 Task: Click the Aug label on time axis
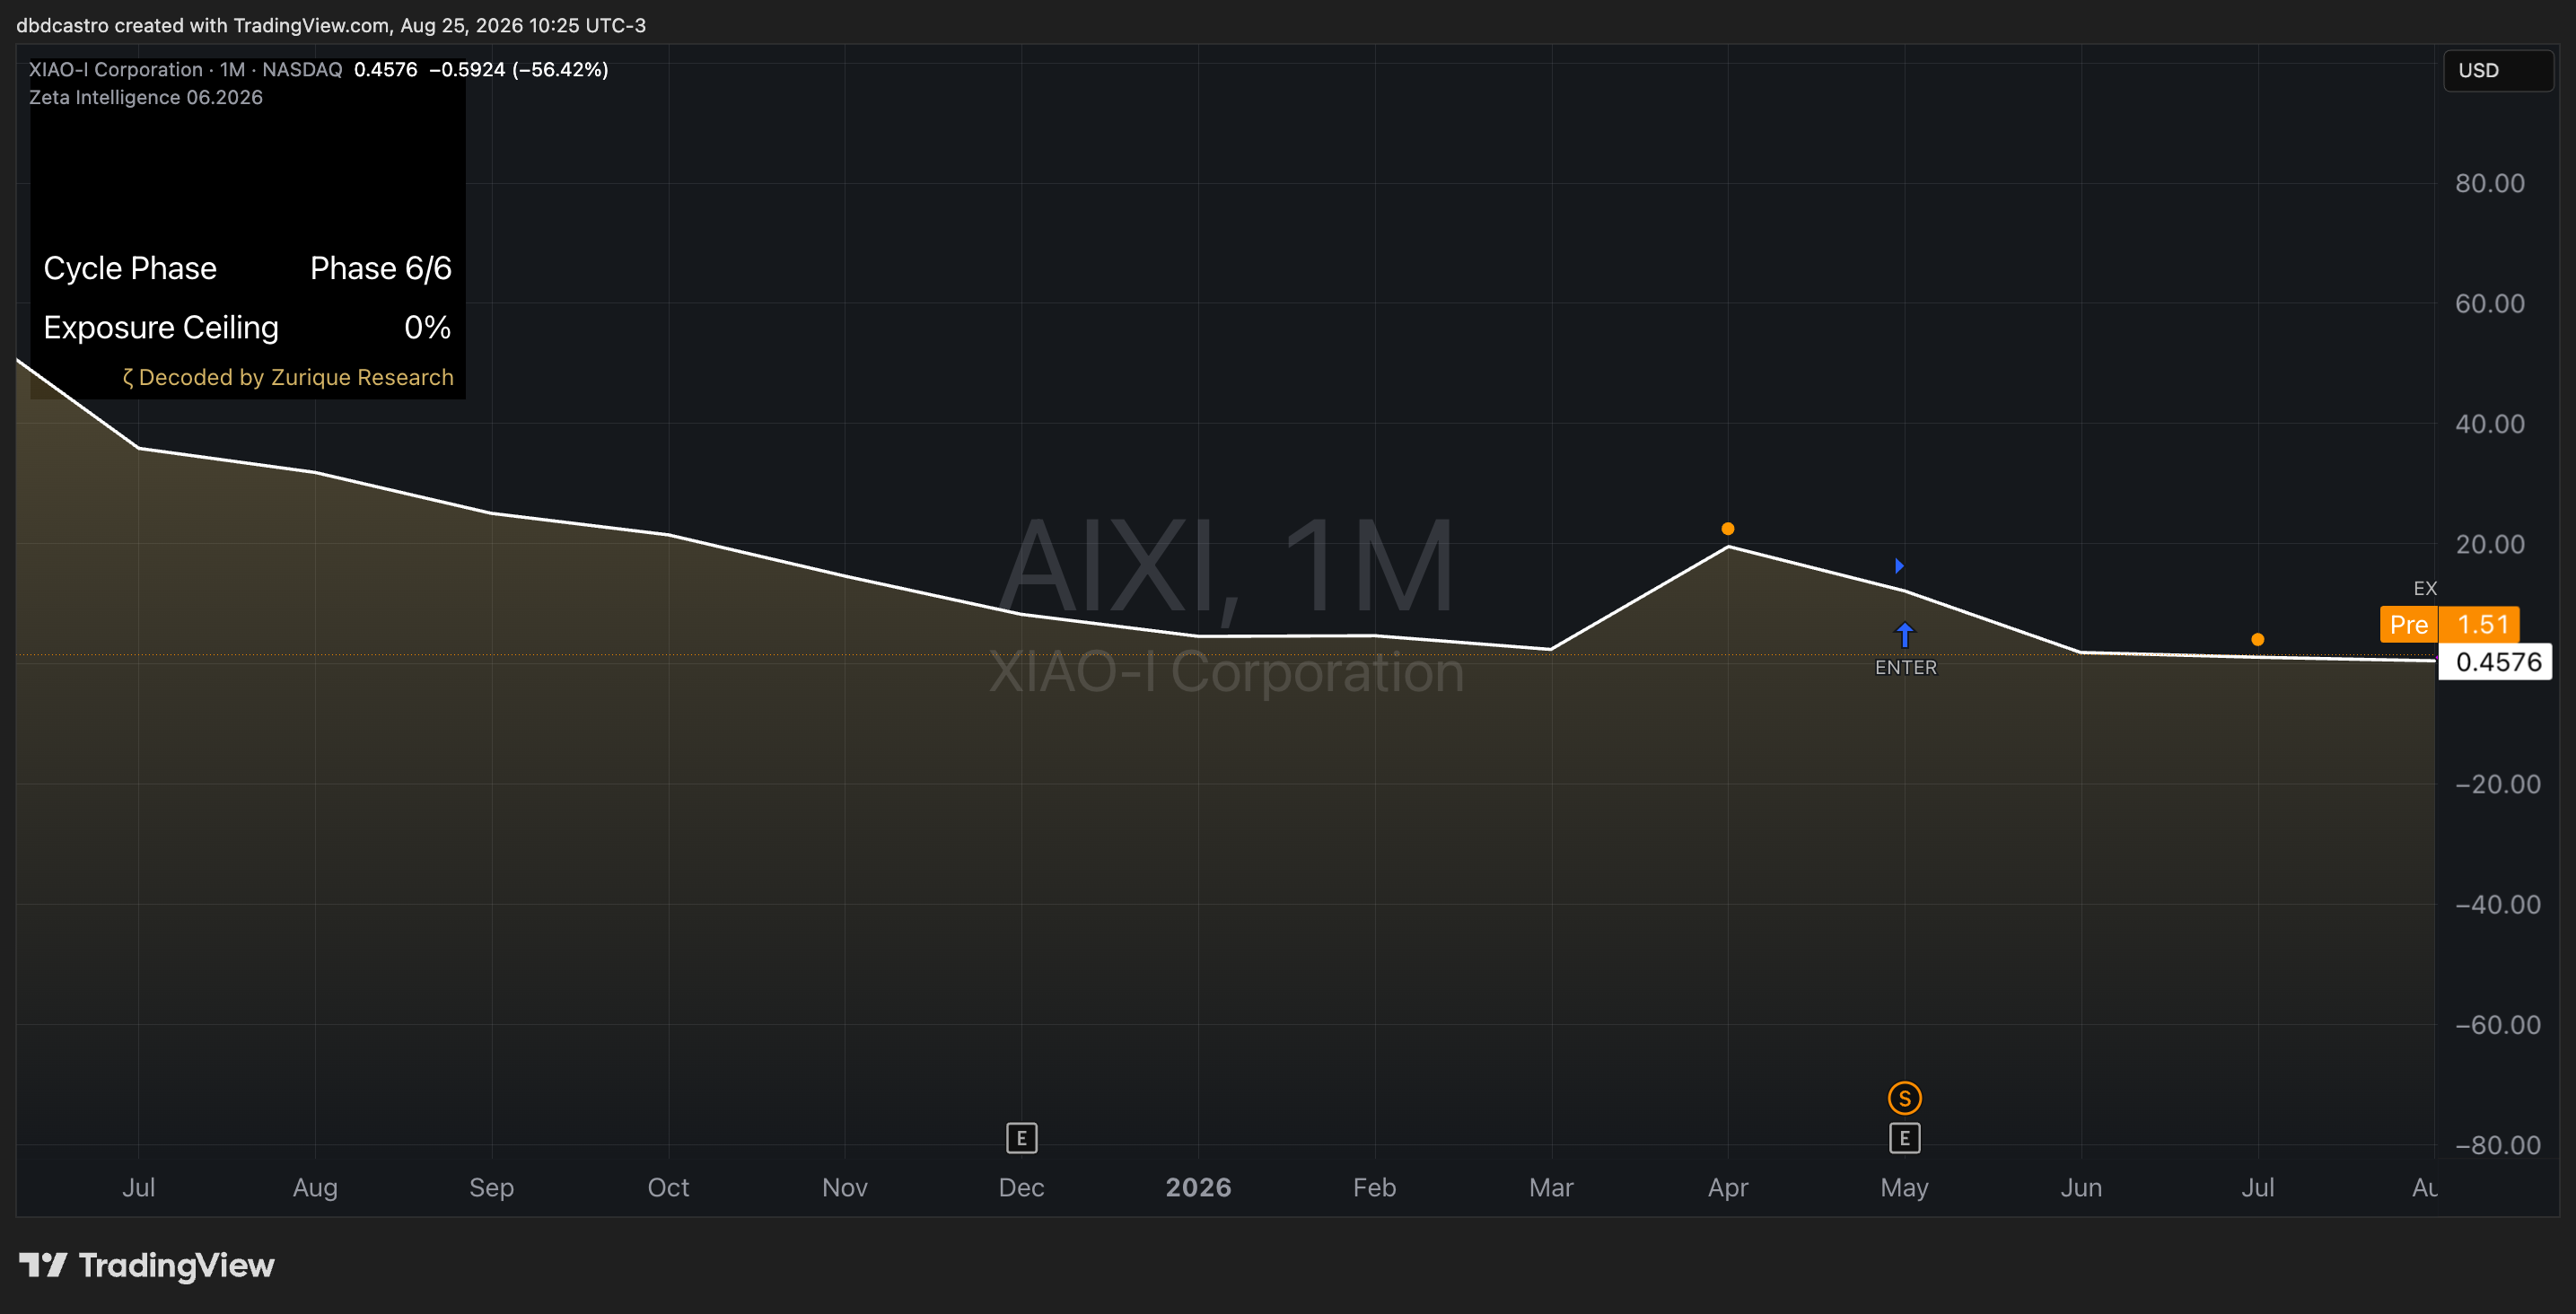[315, 1187]
